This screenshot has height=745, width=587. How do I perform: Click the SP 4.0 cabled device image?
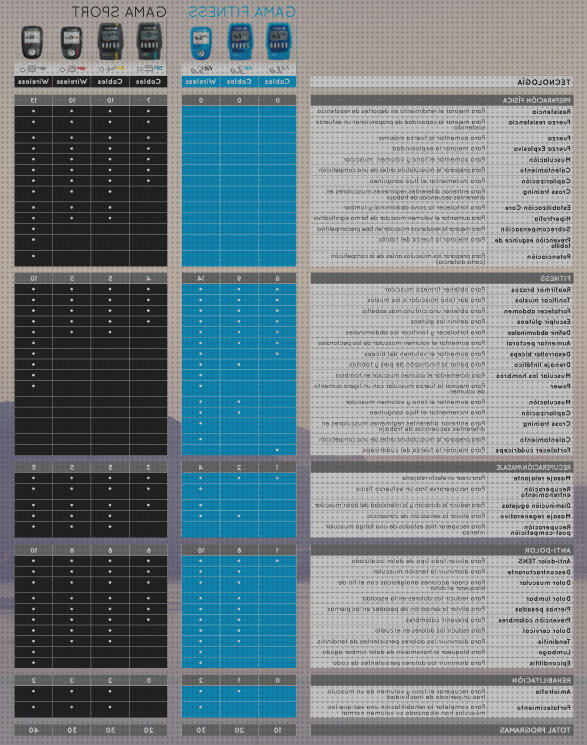coord(110,41)
